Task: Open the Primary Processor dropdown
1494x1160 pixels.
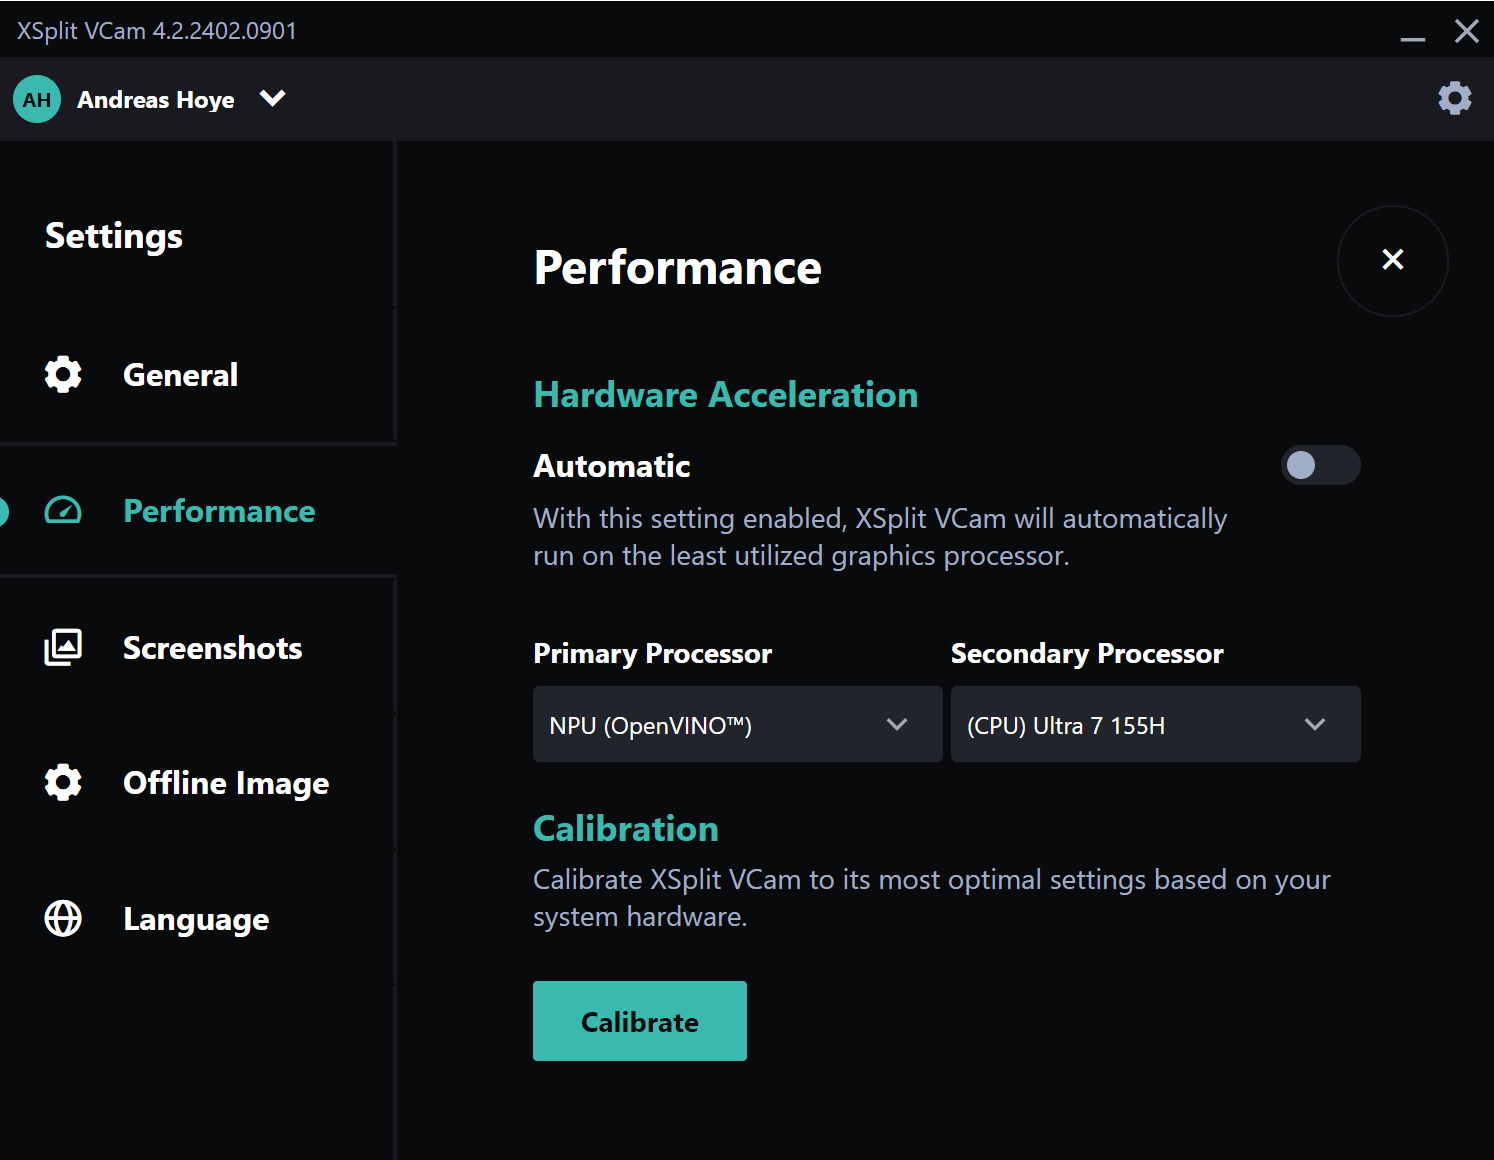Action: (737, 724)
